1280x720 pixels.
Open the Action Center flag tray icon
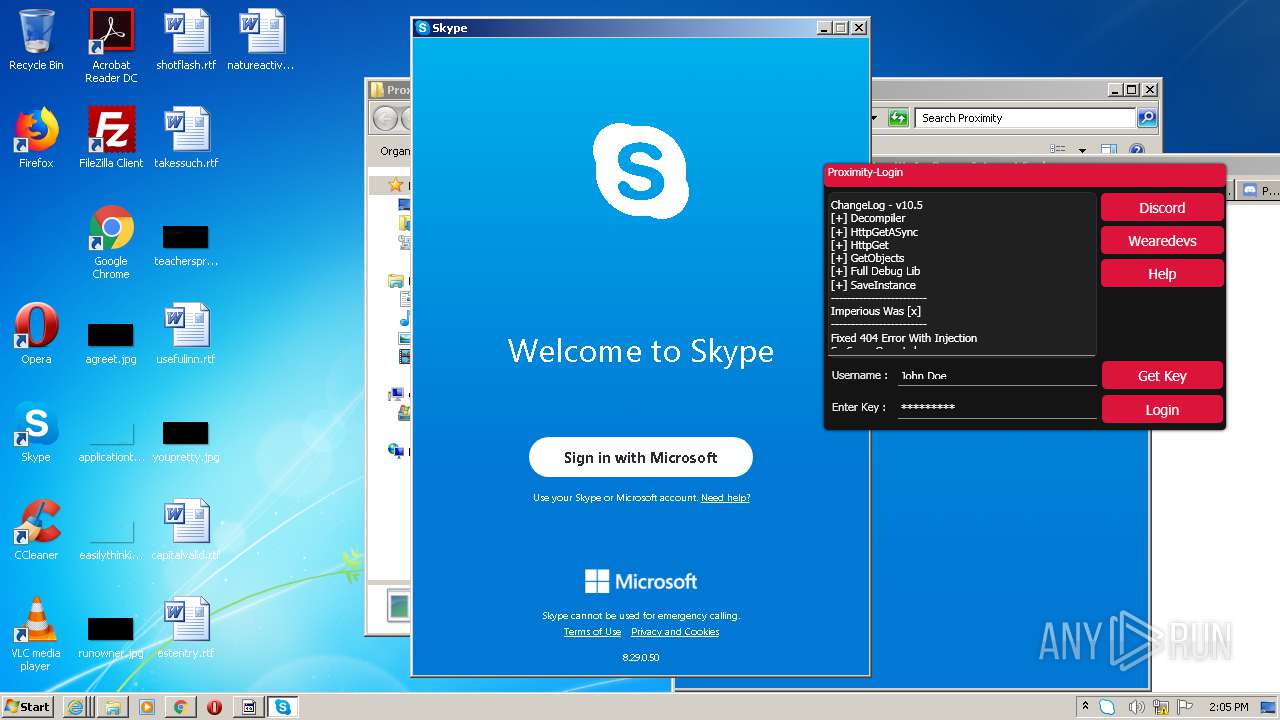click(x=1186, y=707)
